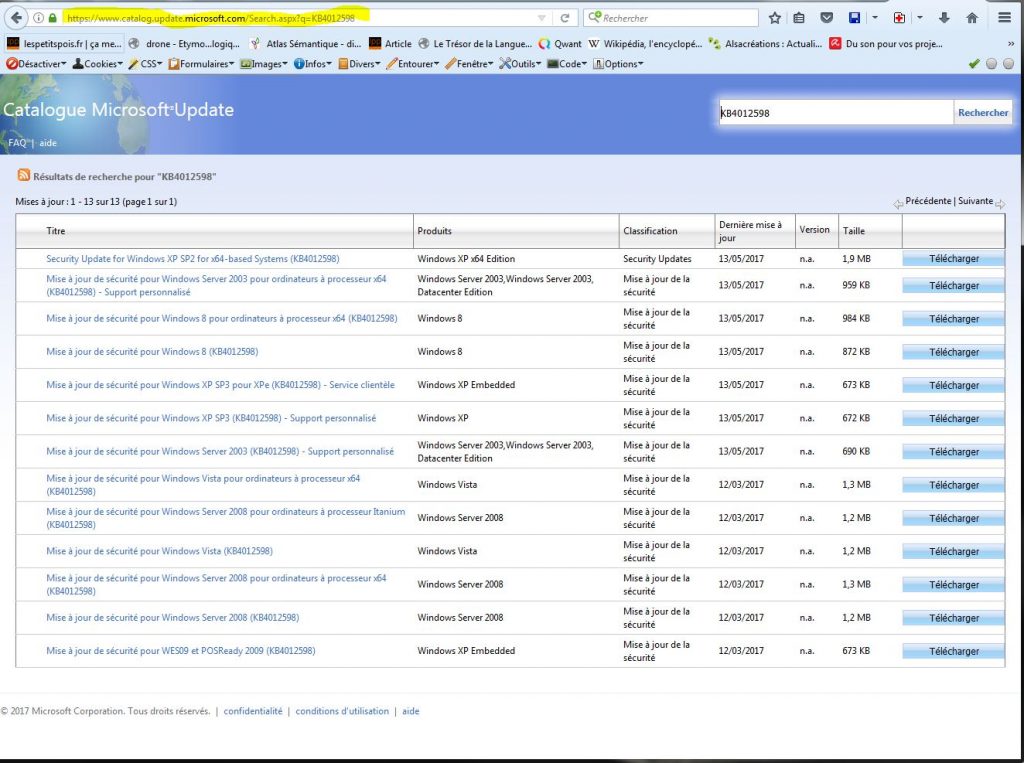Expand the Formulaires dropdown menu
Viewport: 1024px width, 763px height.
coord(201,64)
